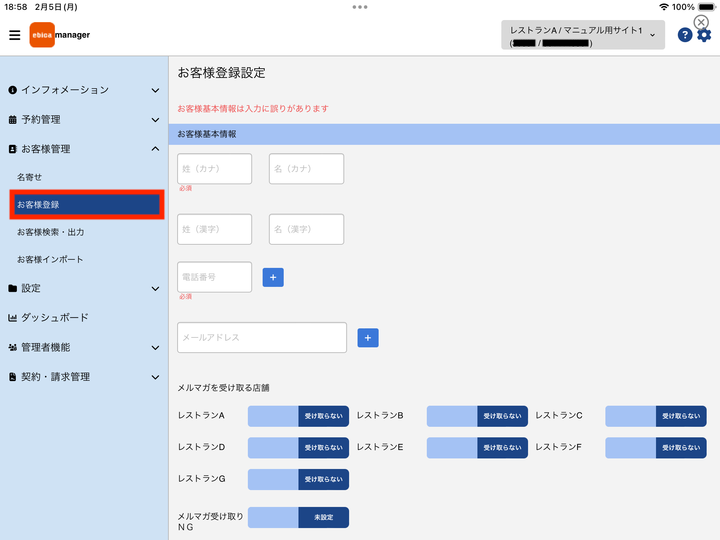Click the お客様基本情報 section header
The width and height of the screenshot is (720, 540).
tap(444, 134)
